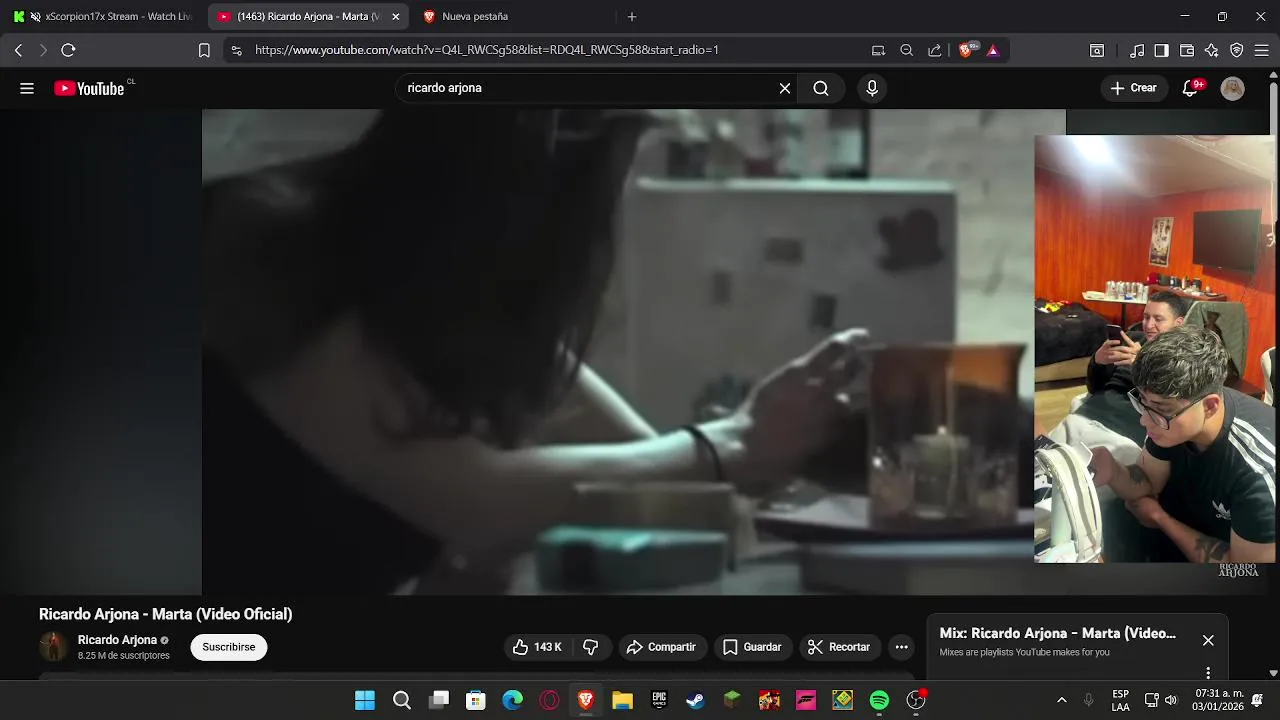This screenshot has width=1280, height=720.
Task: Open the Brave playlist music icon
Action: pos(1137,50)
